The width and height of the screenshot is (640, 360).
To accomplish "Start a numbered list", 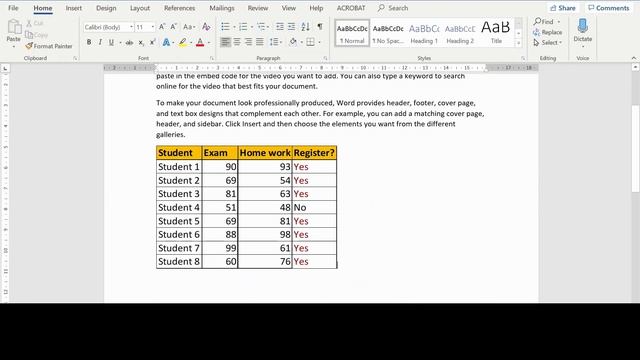I will (243, 27).
